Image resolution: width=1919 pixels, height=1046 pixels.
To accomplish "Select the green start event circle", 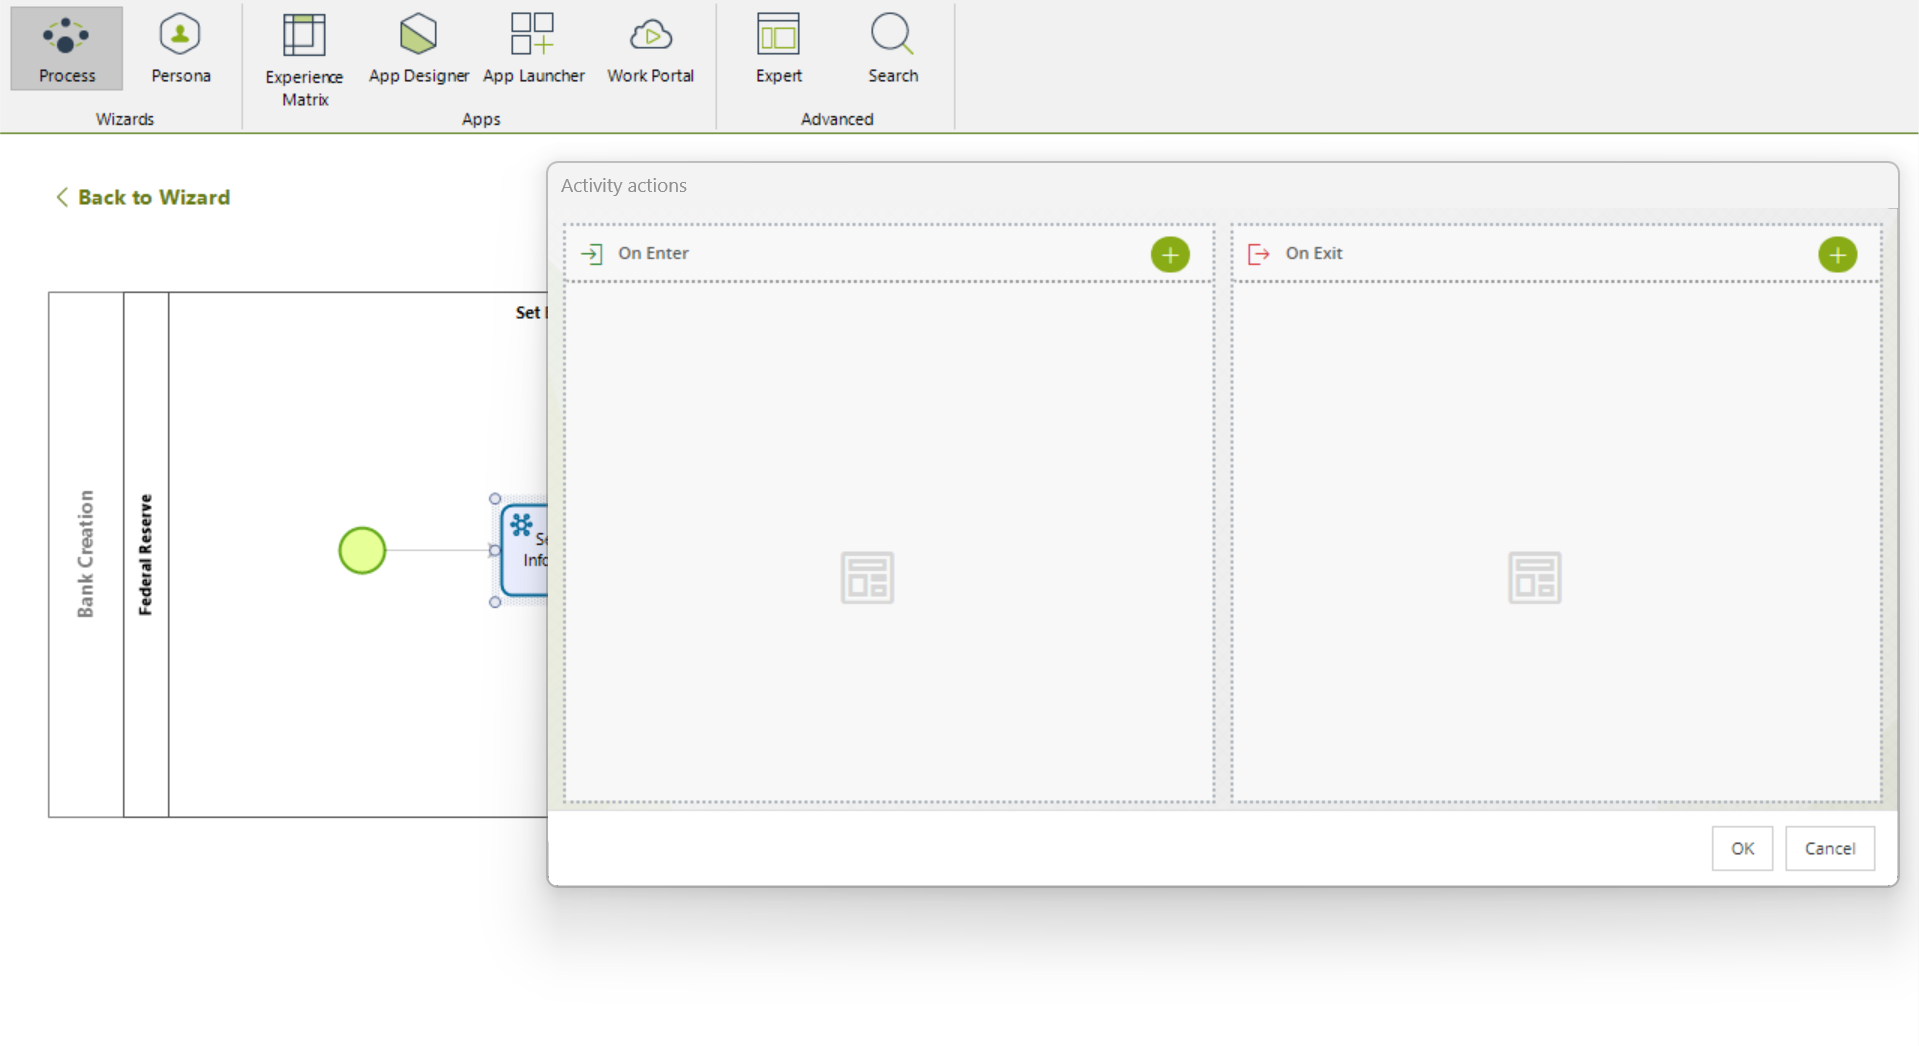I will click(x=362, y=551).
